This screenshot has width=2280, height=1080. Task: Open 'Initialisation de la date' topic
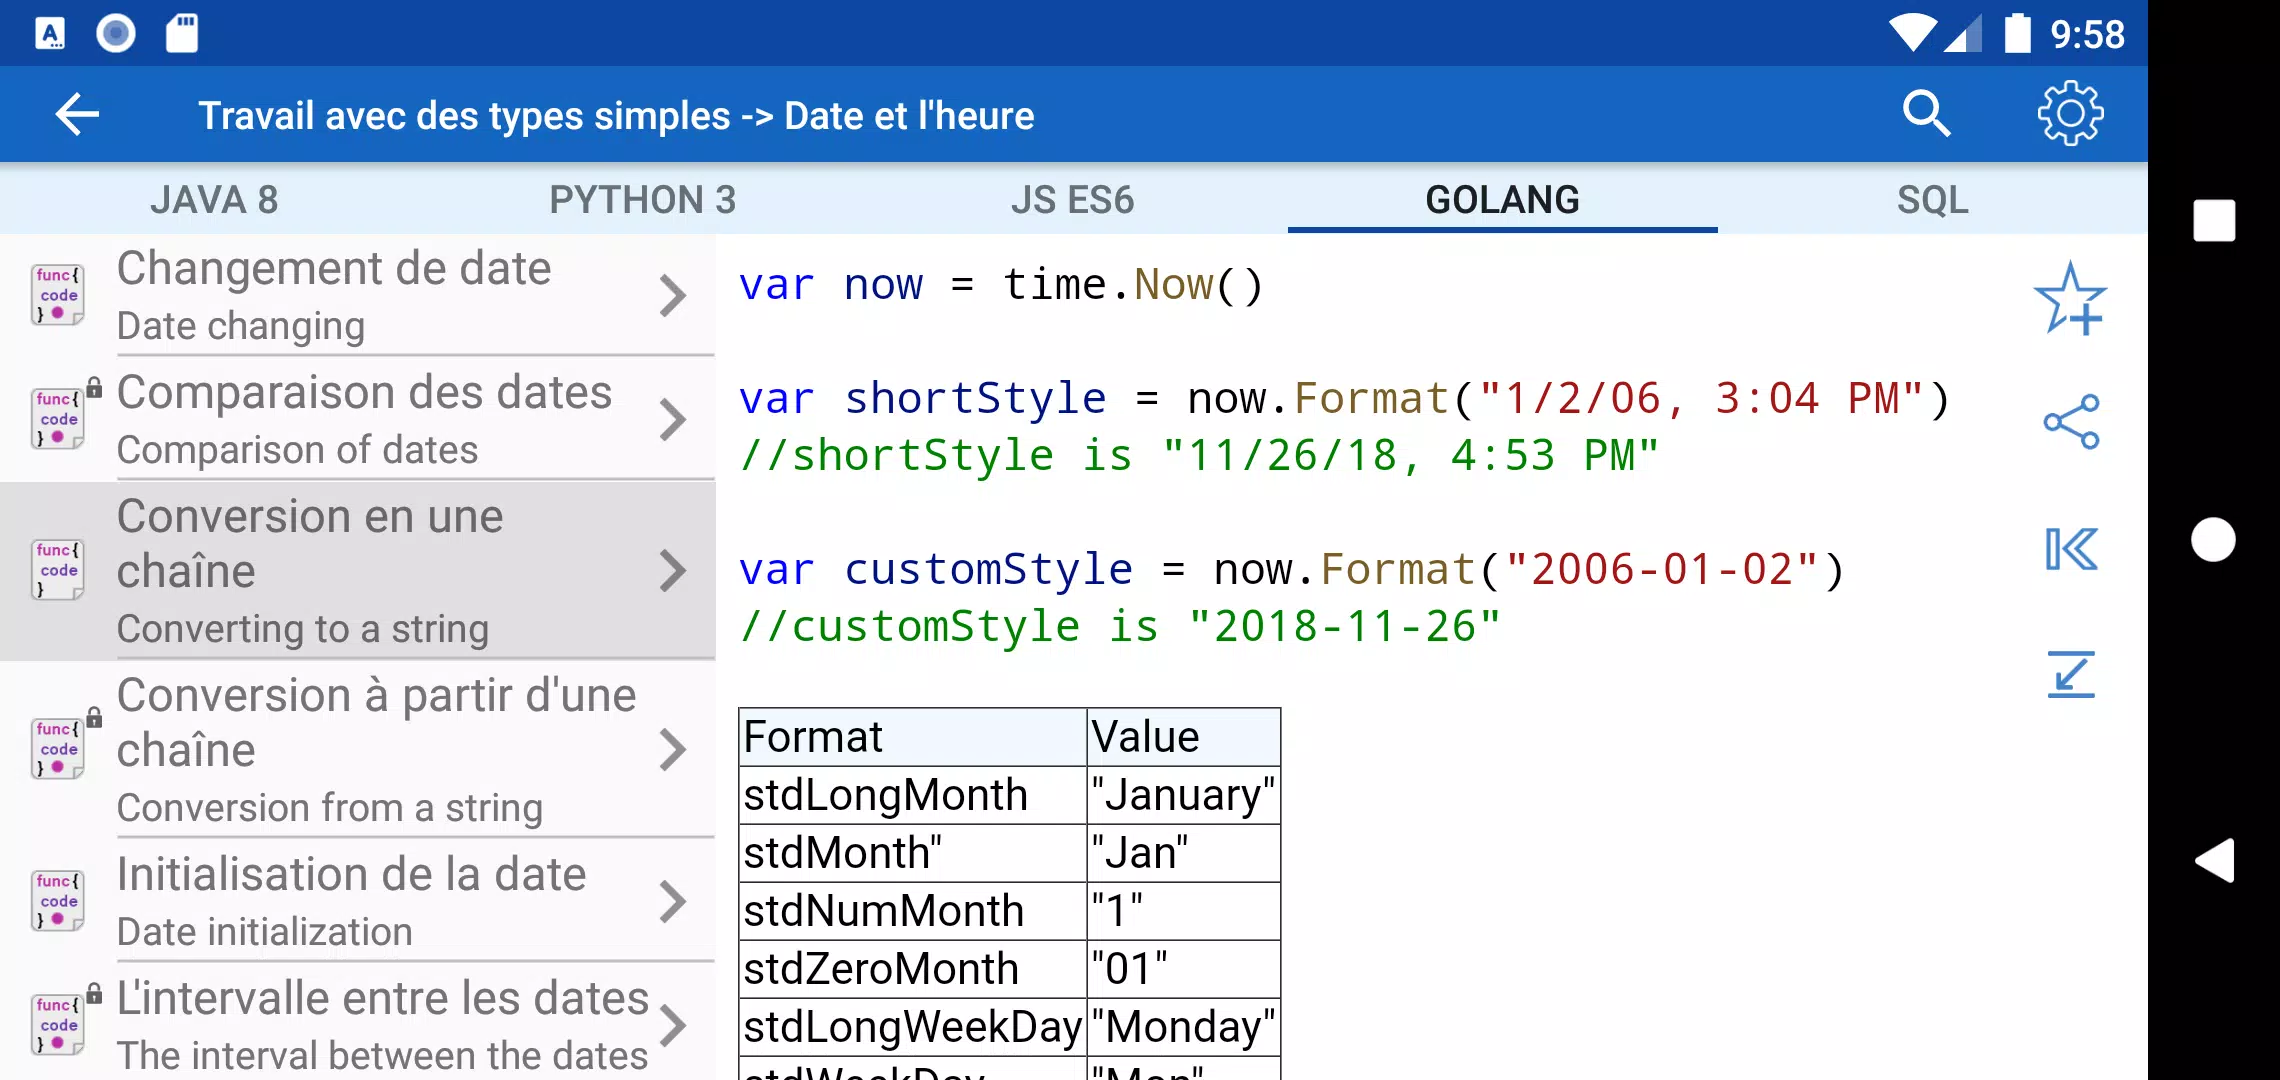coord(358,902)
